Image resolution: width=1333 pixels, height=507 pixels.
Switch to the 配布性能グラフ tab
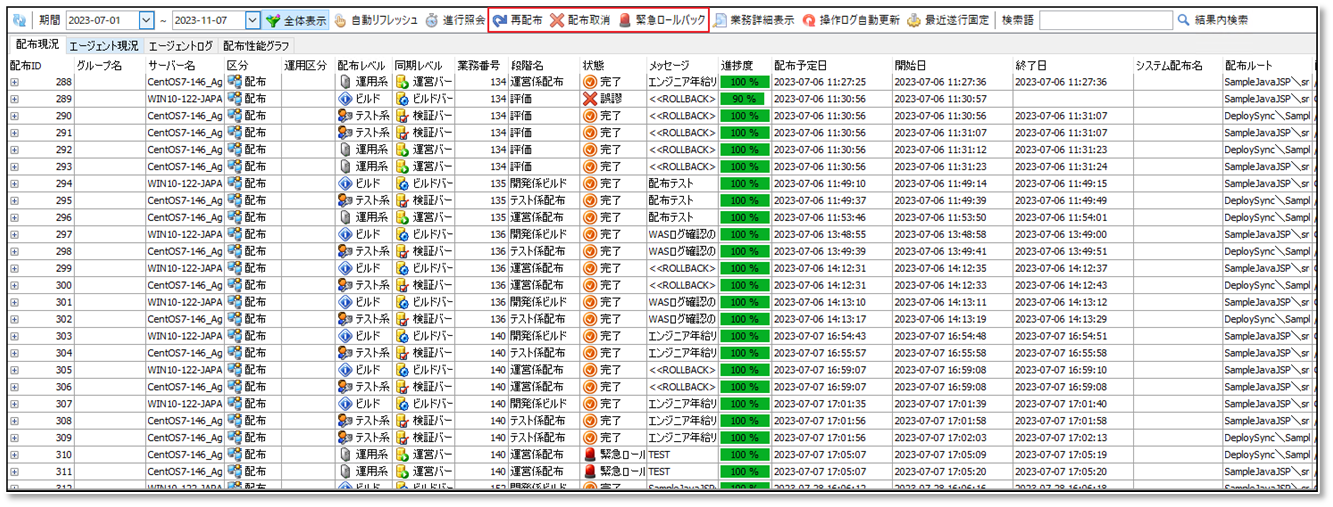click(x=256, y=46)
